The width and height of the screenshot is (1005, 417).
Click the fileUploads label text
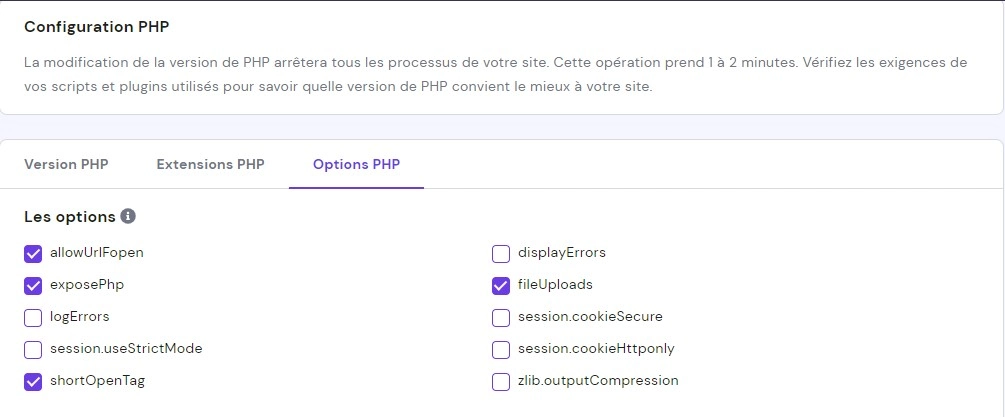(555, 285)
